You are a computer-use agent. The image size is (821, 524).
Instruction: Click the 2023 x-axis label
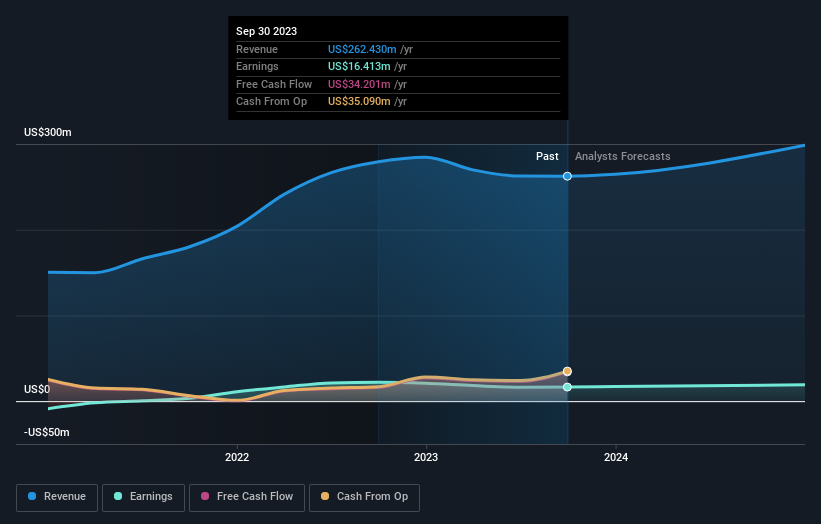[x=426, y=457]
